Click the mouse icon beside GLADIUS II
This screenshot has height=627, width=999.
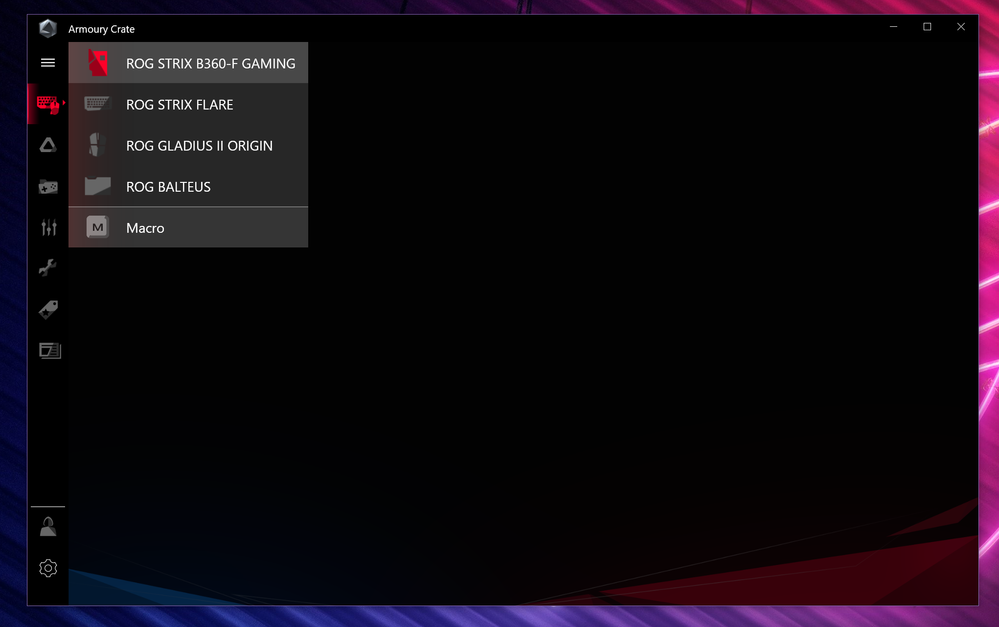point(97,145)
